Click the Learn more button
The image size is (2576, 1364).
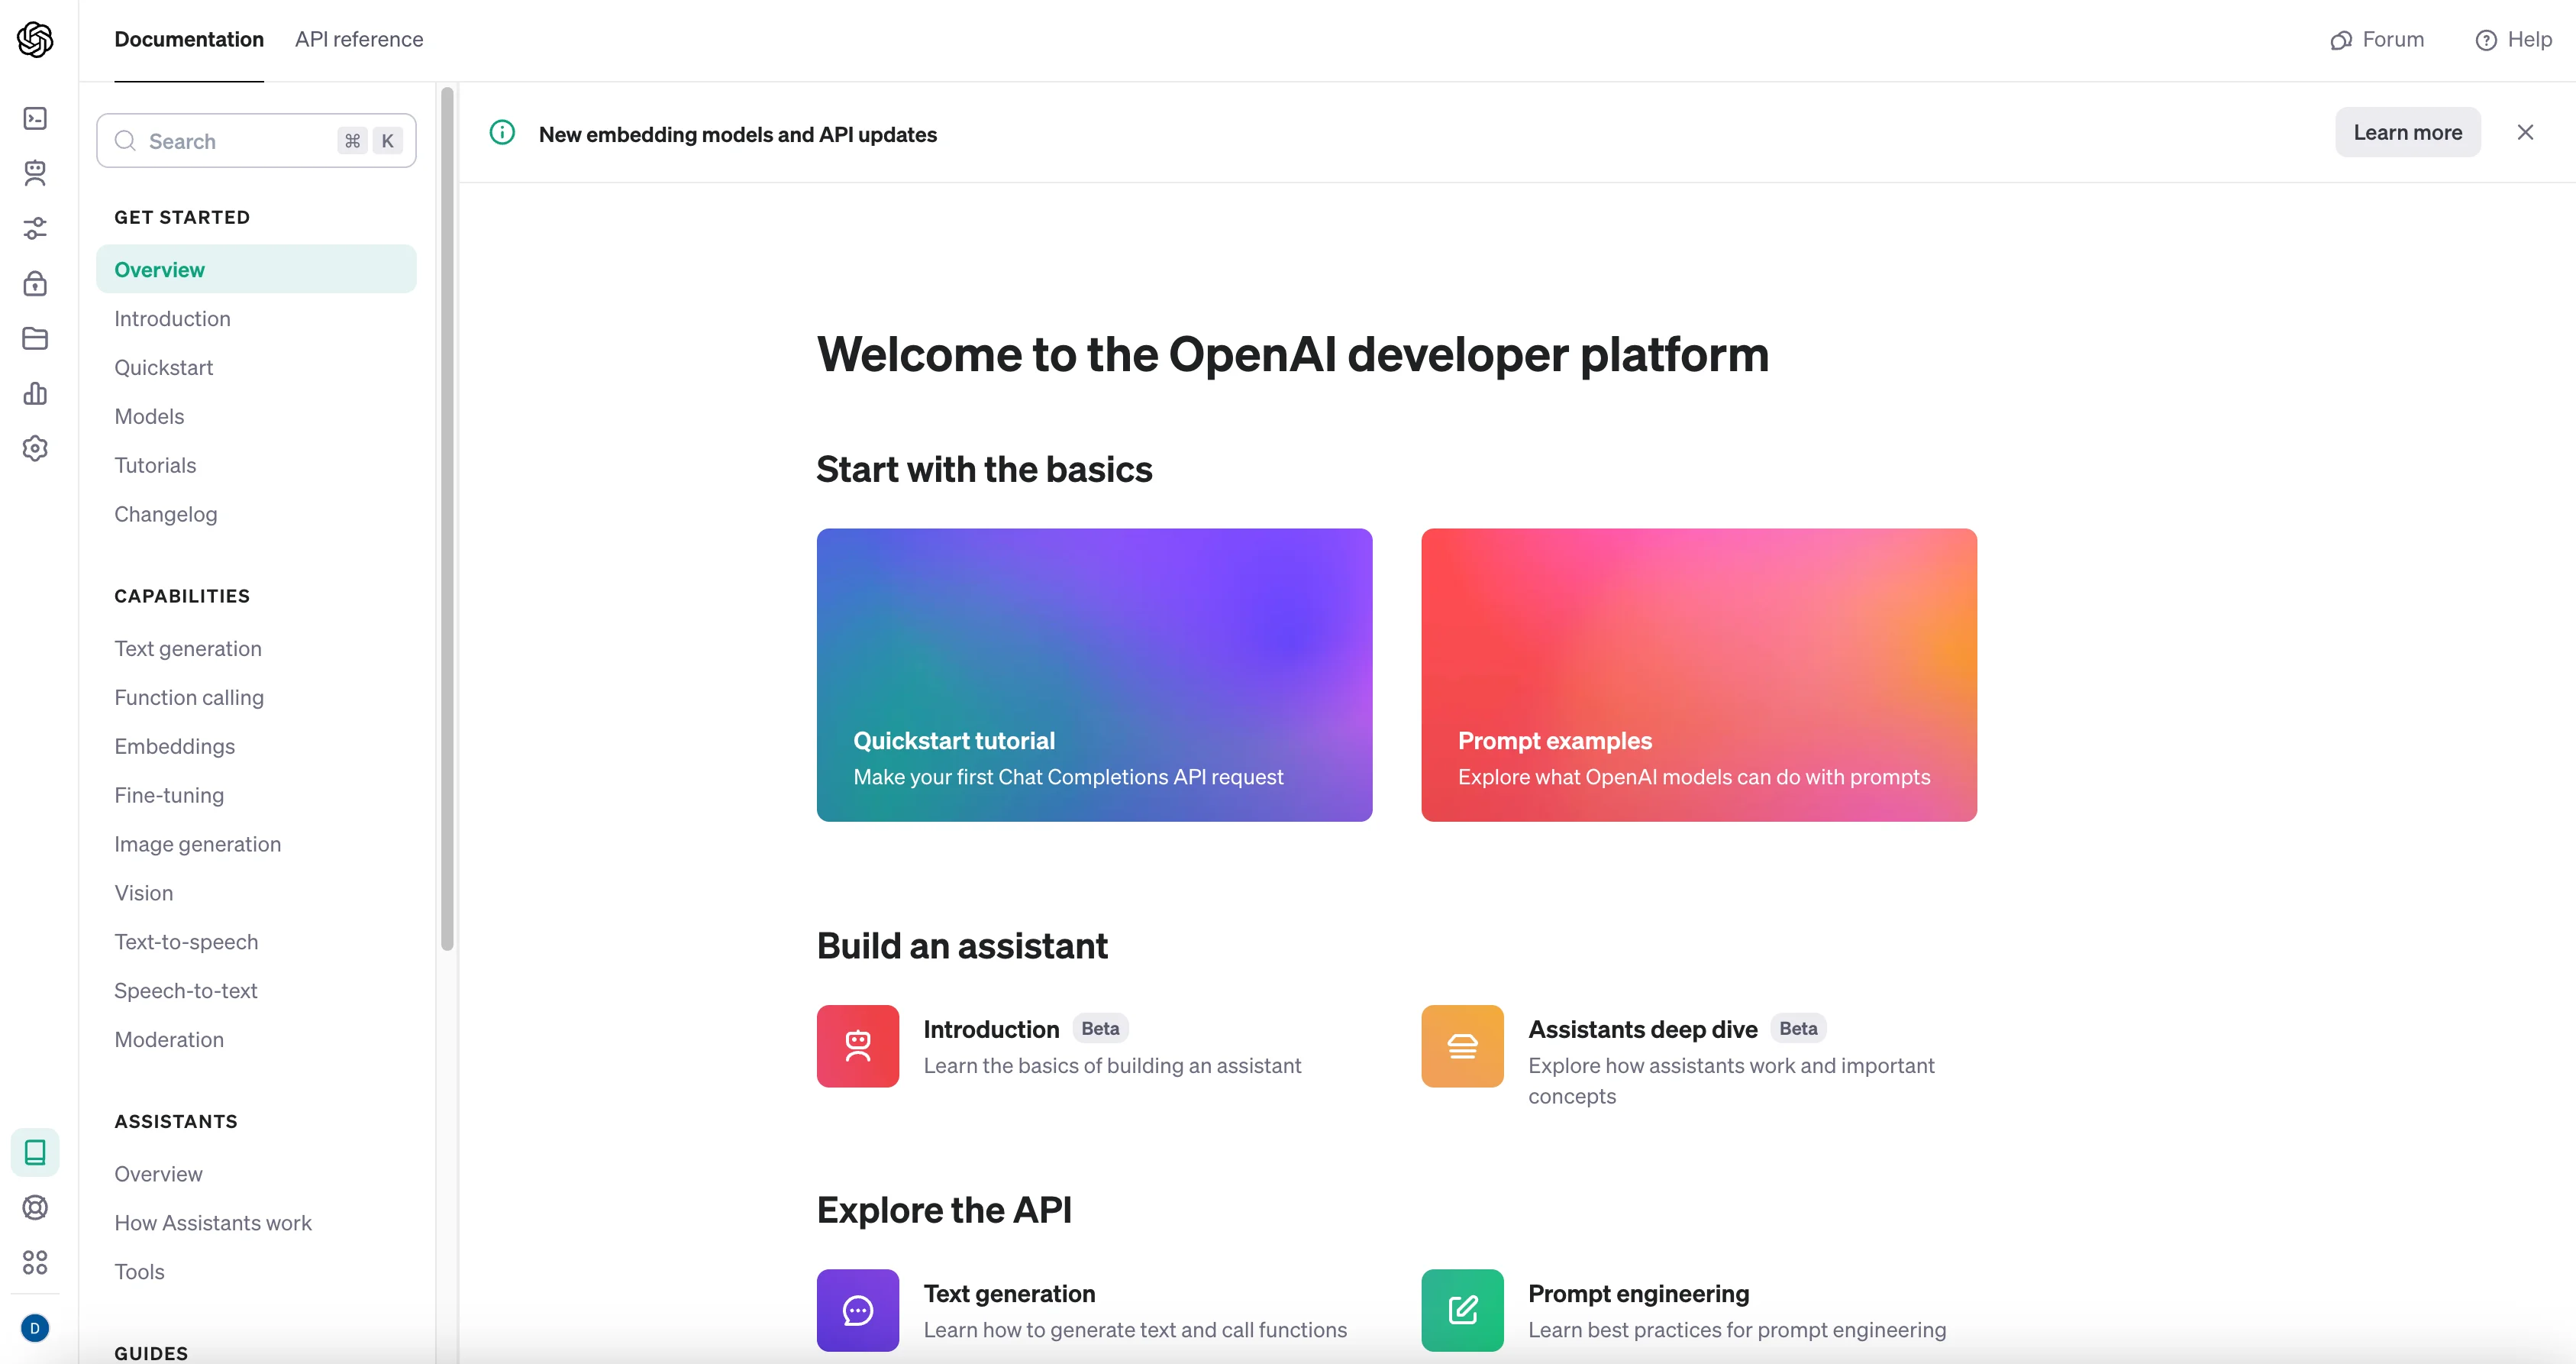[2407, 132]
